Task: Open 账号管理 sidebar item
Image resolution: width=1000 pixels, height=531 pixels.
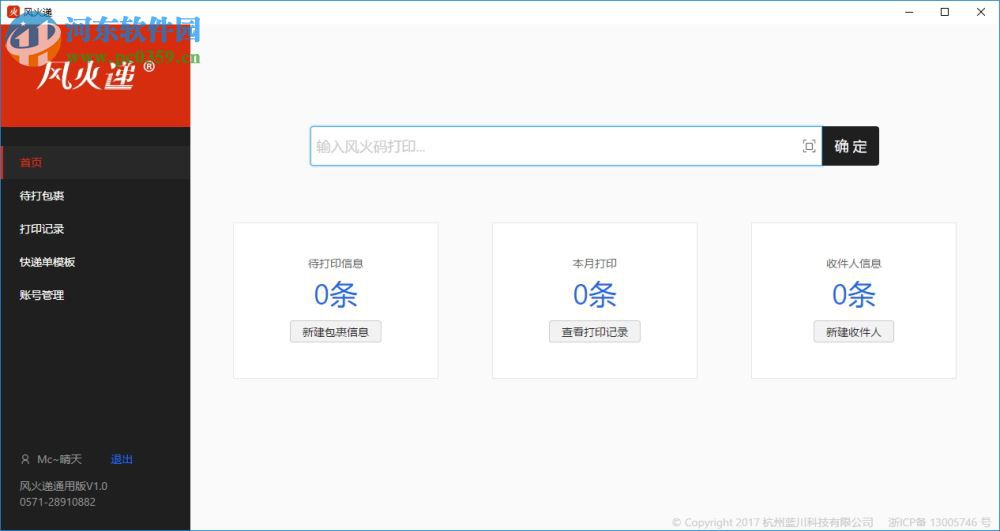Action: (x=95, y=295)
